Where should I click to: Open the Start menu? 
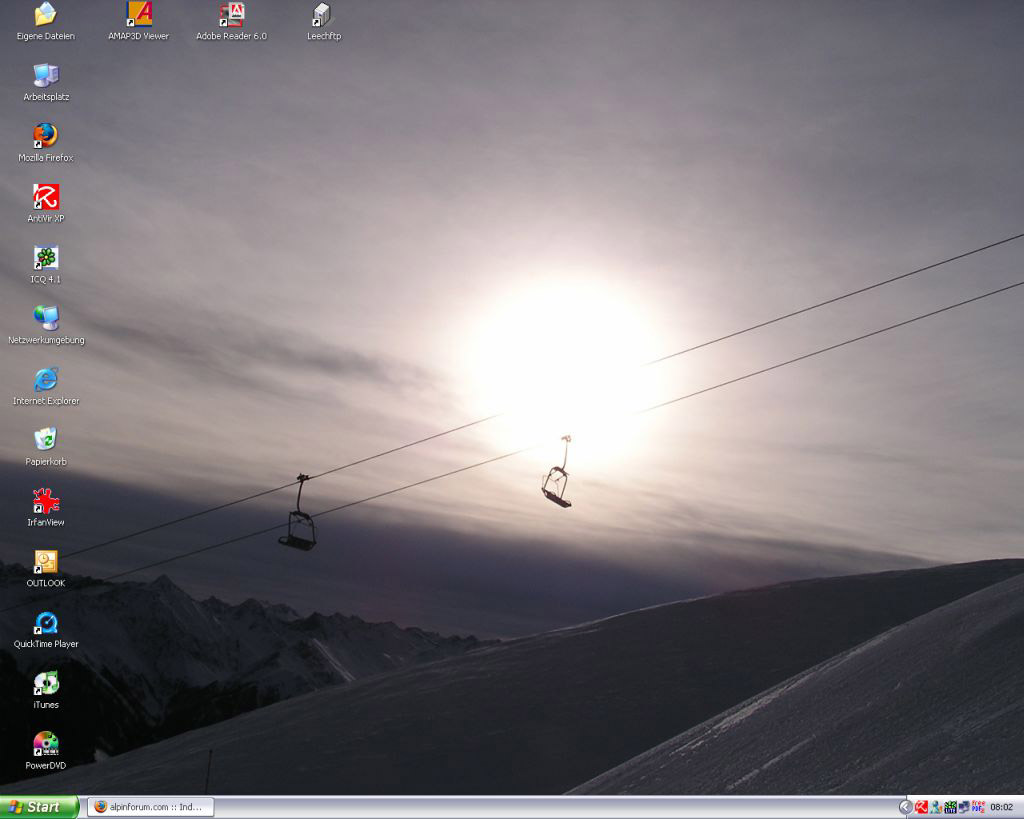[38, 807]
